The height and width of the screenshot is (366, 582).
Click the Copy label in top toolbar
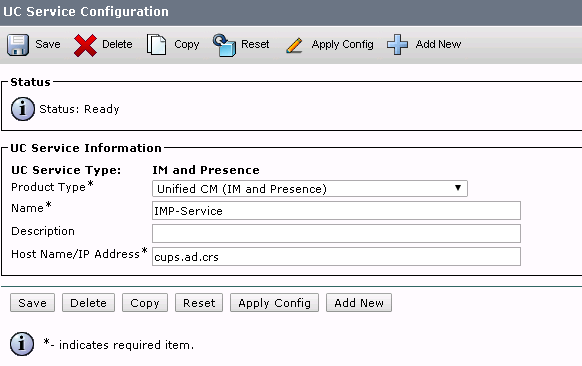click(187, 45)
